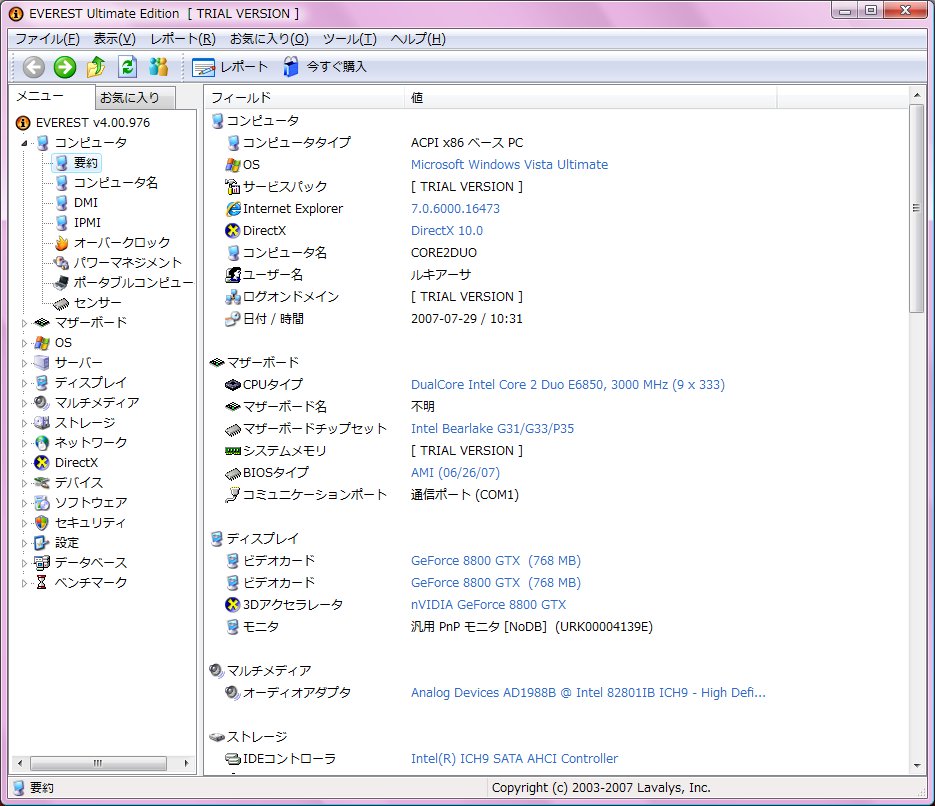Expand the ネットワーク tree node
Image resolution: width=935 pixels, height=806 pixels.
[24, 444]
